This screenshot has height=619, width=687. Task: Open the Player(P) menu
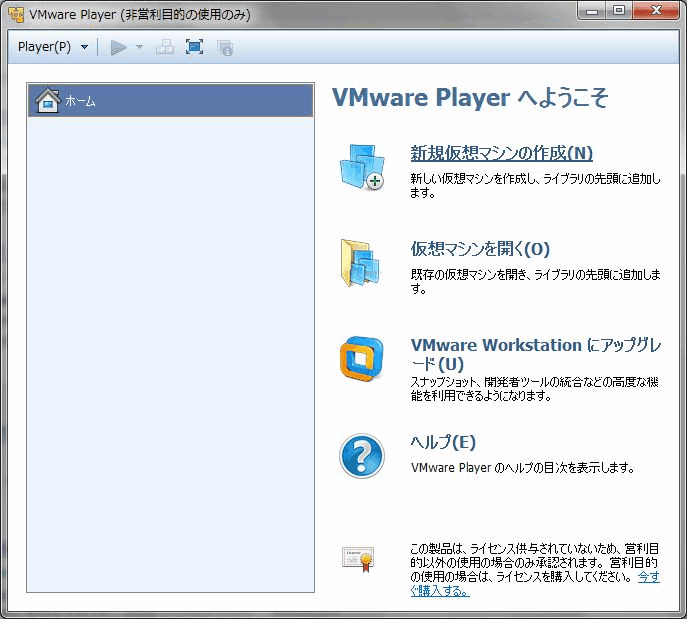pyautogui.click(x=44, y=46)
